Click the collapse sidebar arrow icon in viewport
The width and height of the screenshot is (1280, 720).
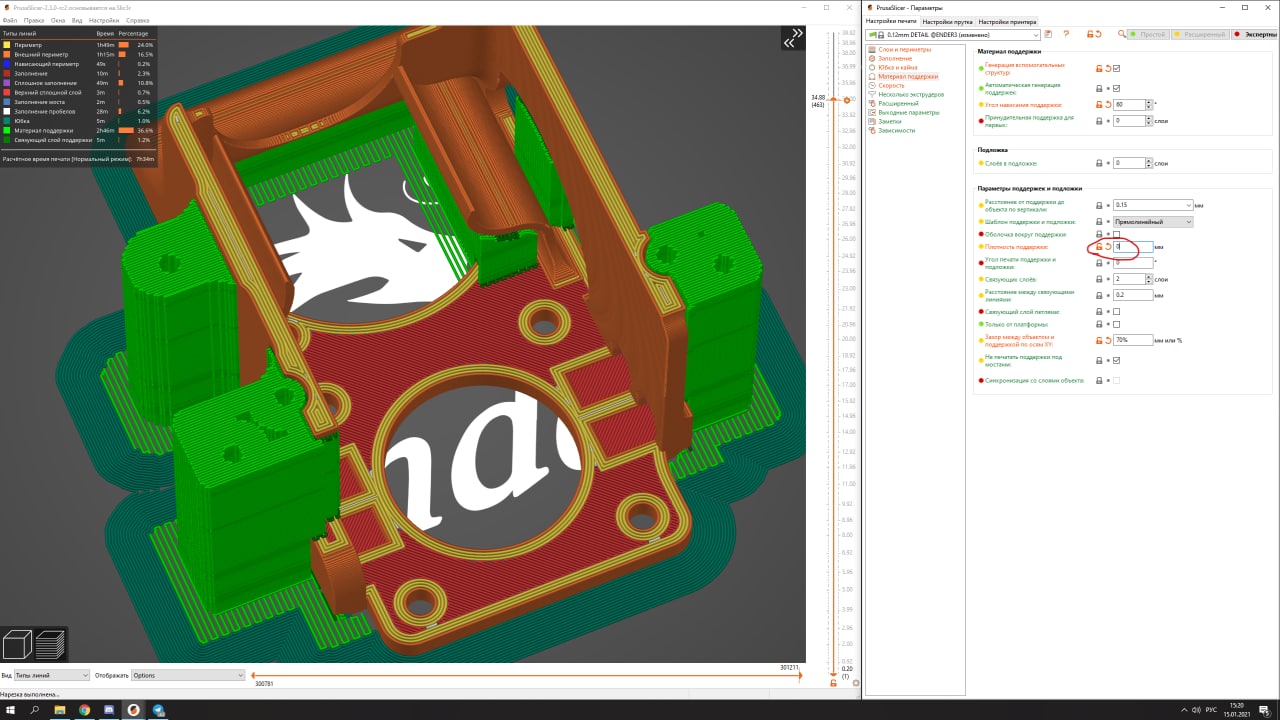[x=794, y=37]
